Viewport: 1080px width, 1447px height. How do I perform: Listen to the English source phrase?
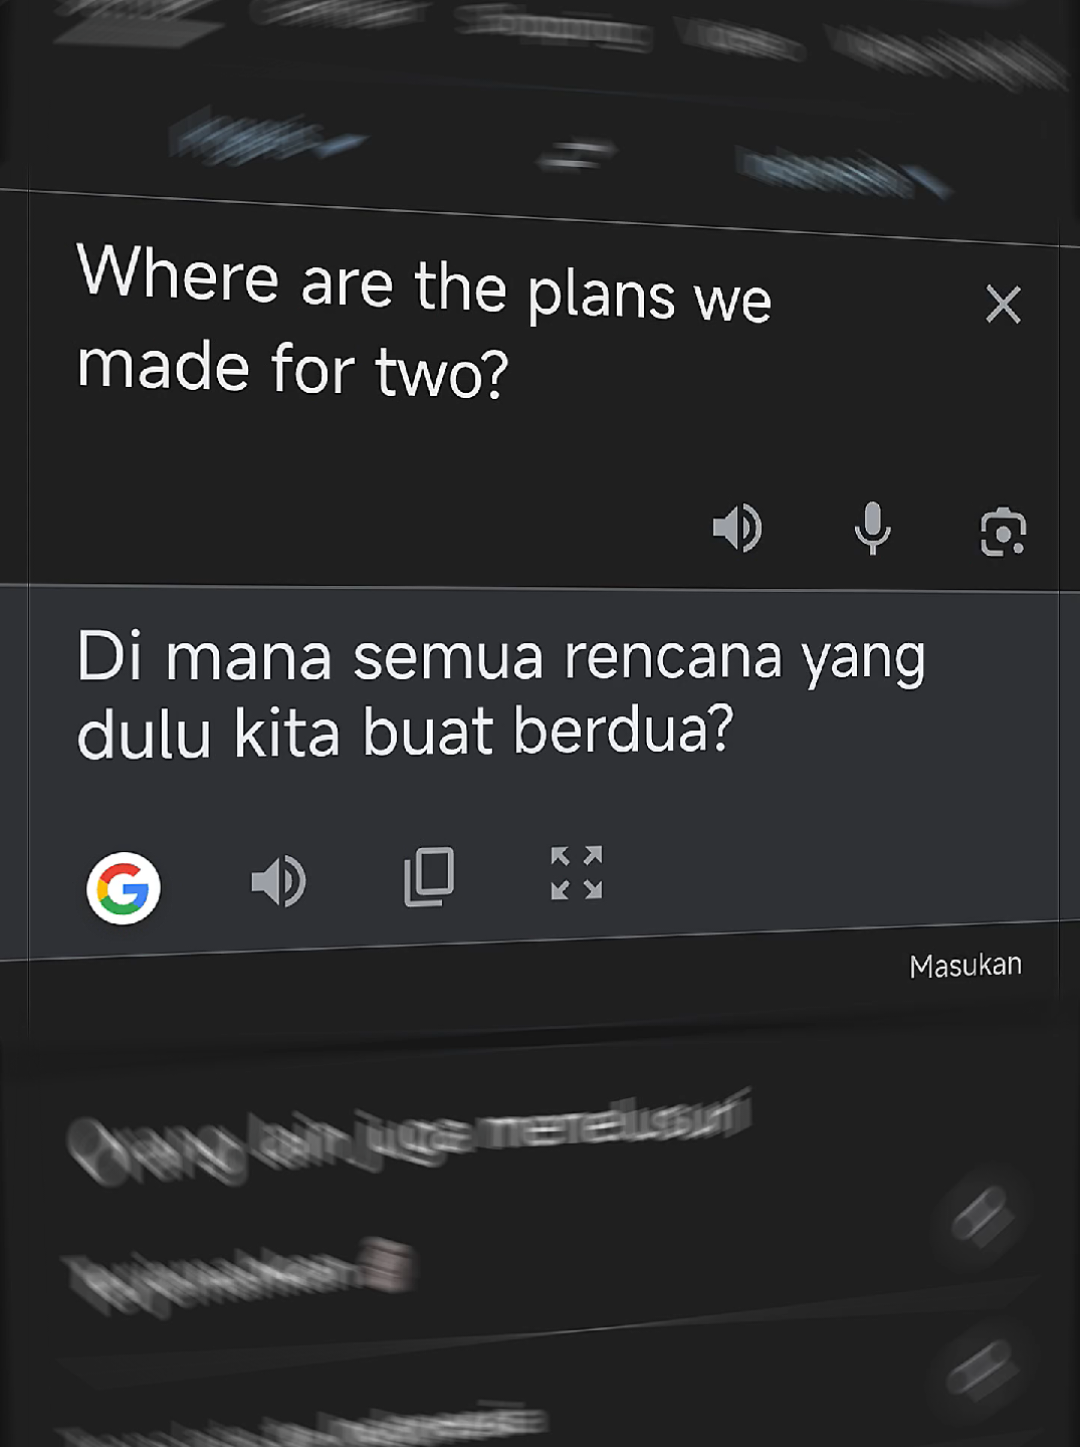click(738, 528)
